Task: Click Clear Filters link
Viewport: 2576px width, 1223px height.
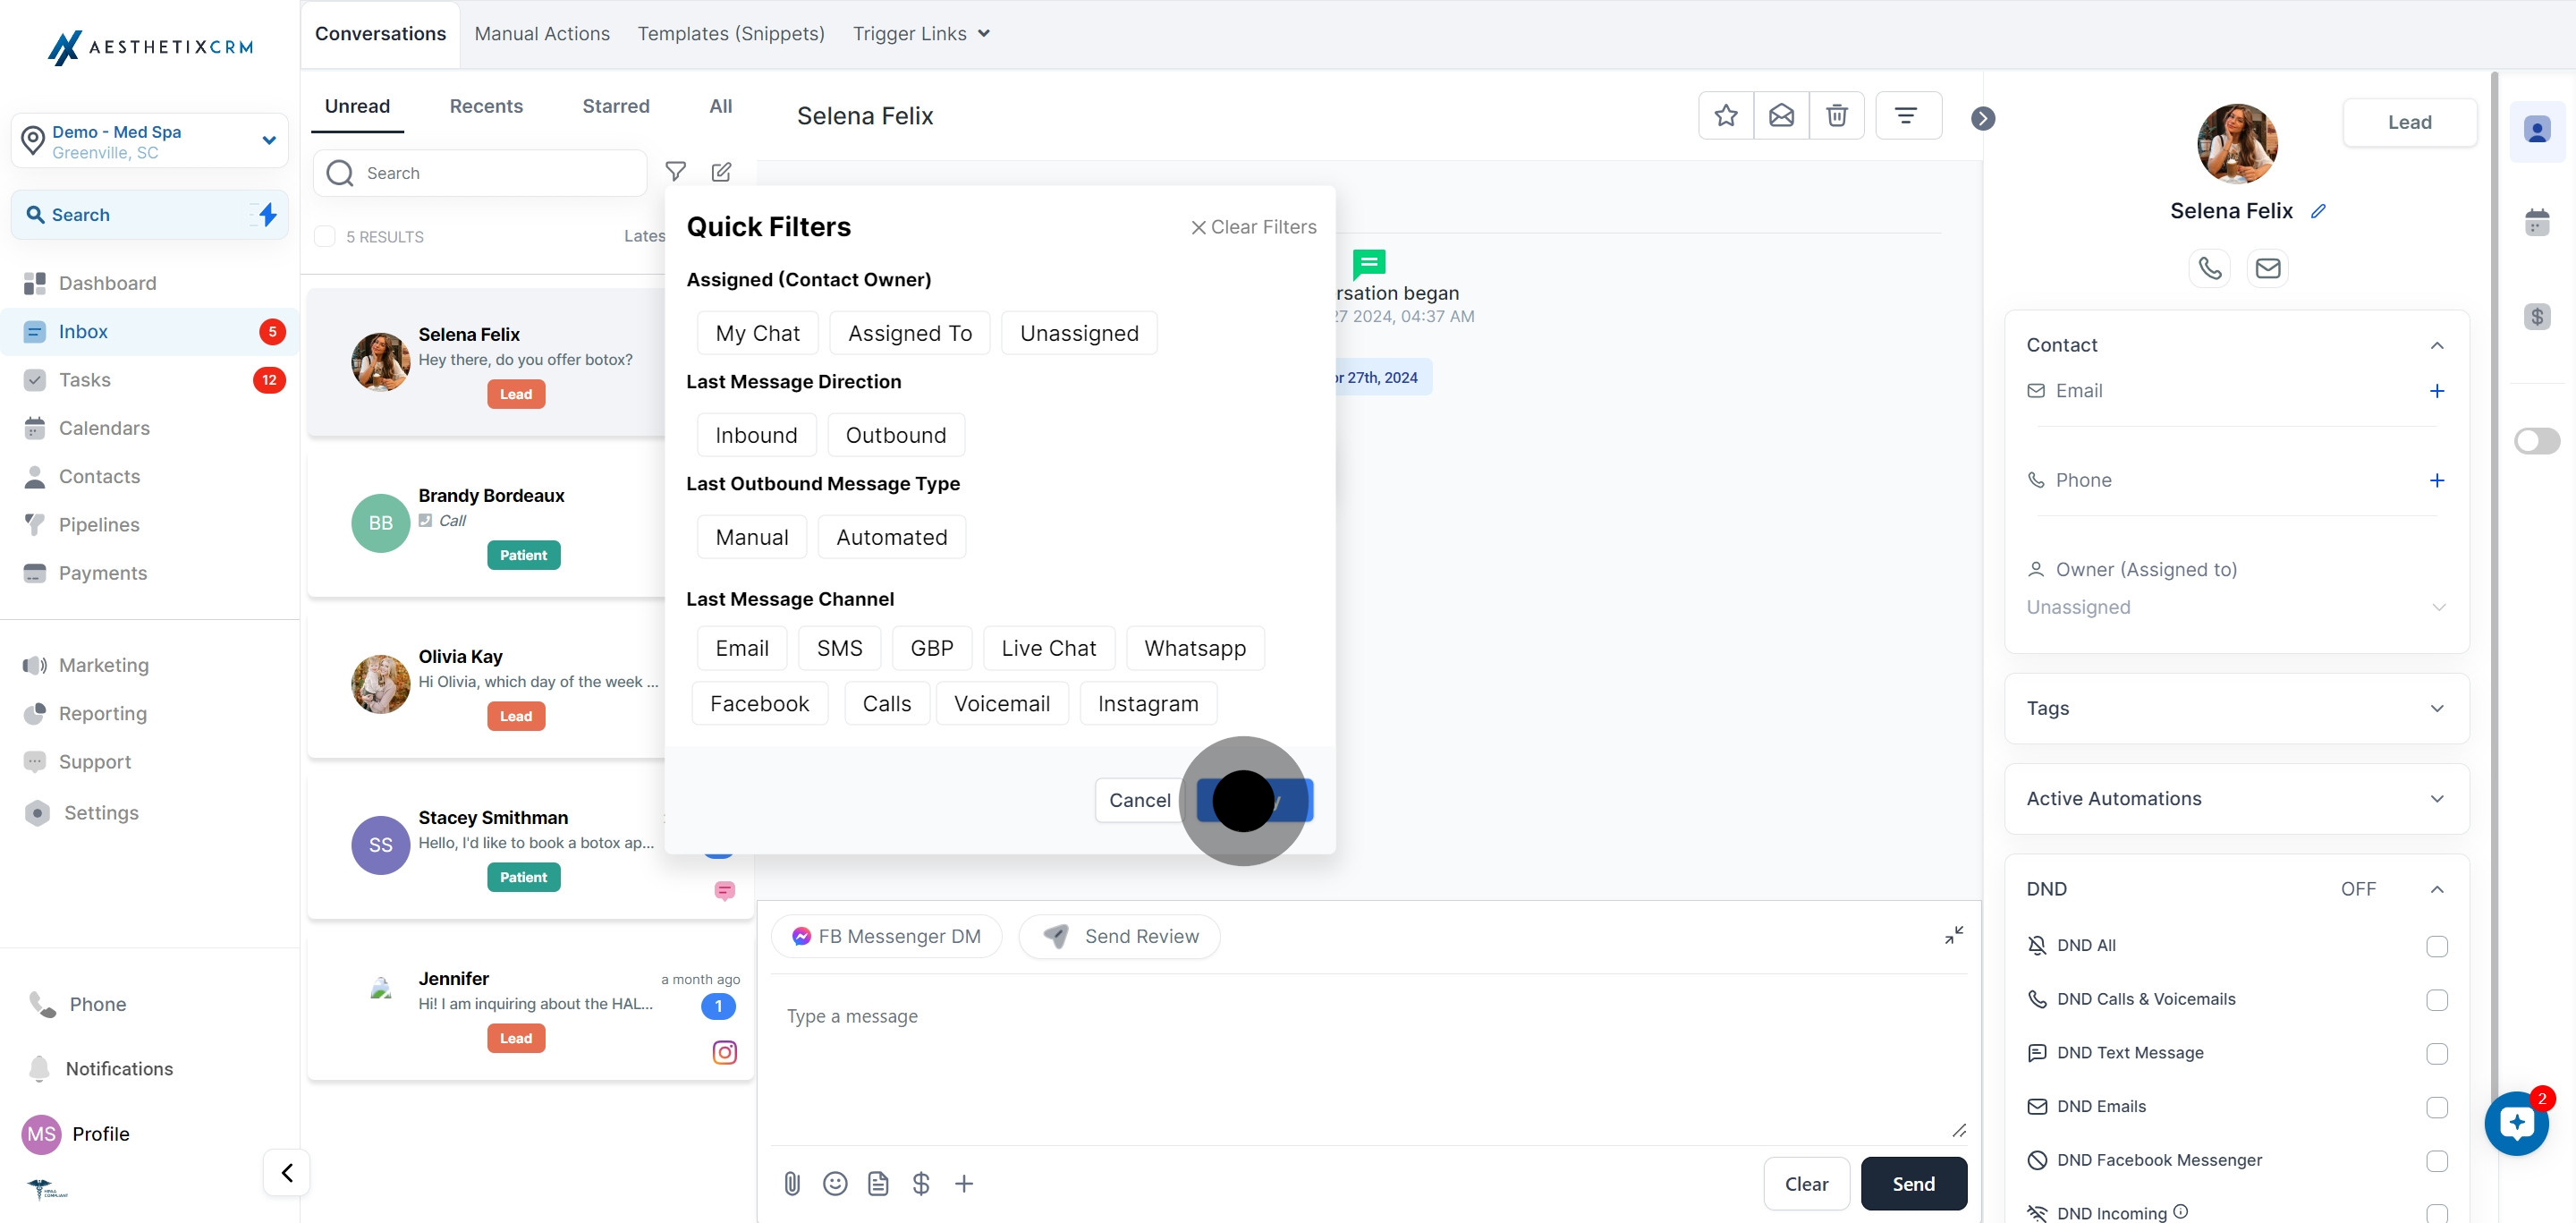Action: click(1253, 227)
